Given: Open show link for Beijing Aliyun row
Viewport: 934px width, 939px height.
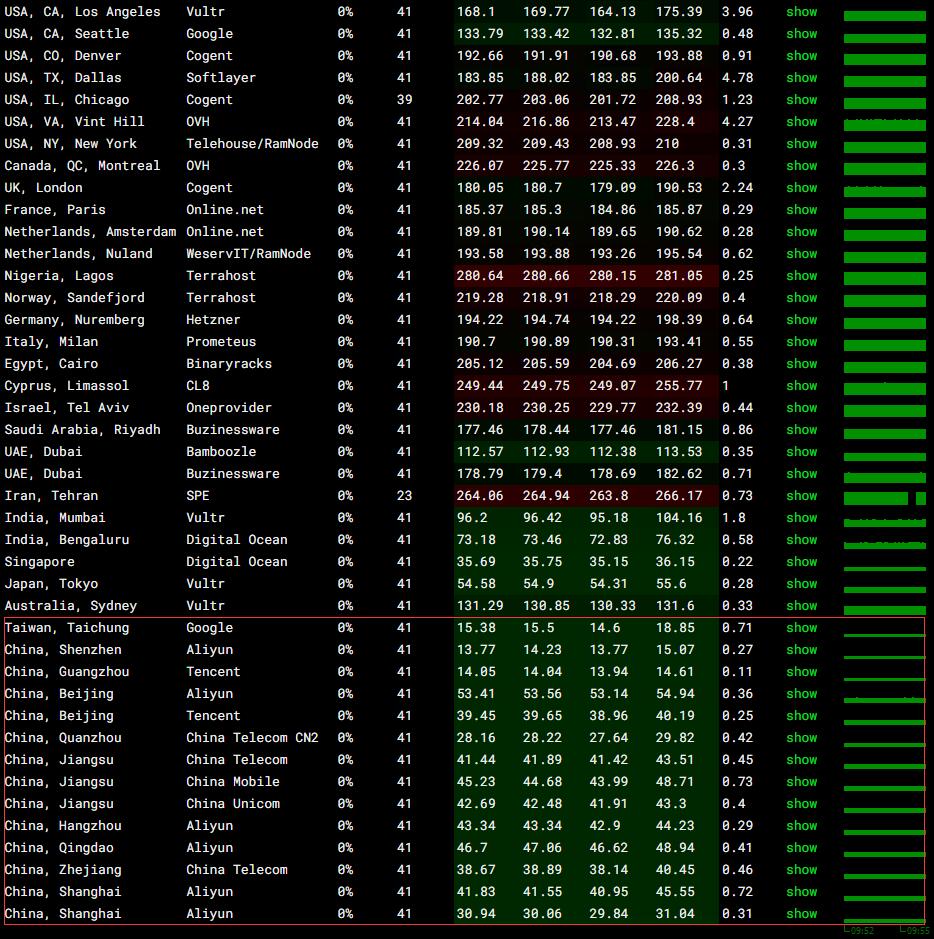Looking at the screenshot, I should point(801,694).
